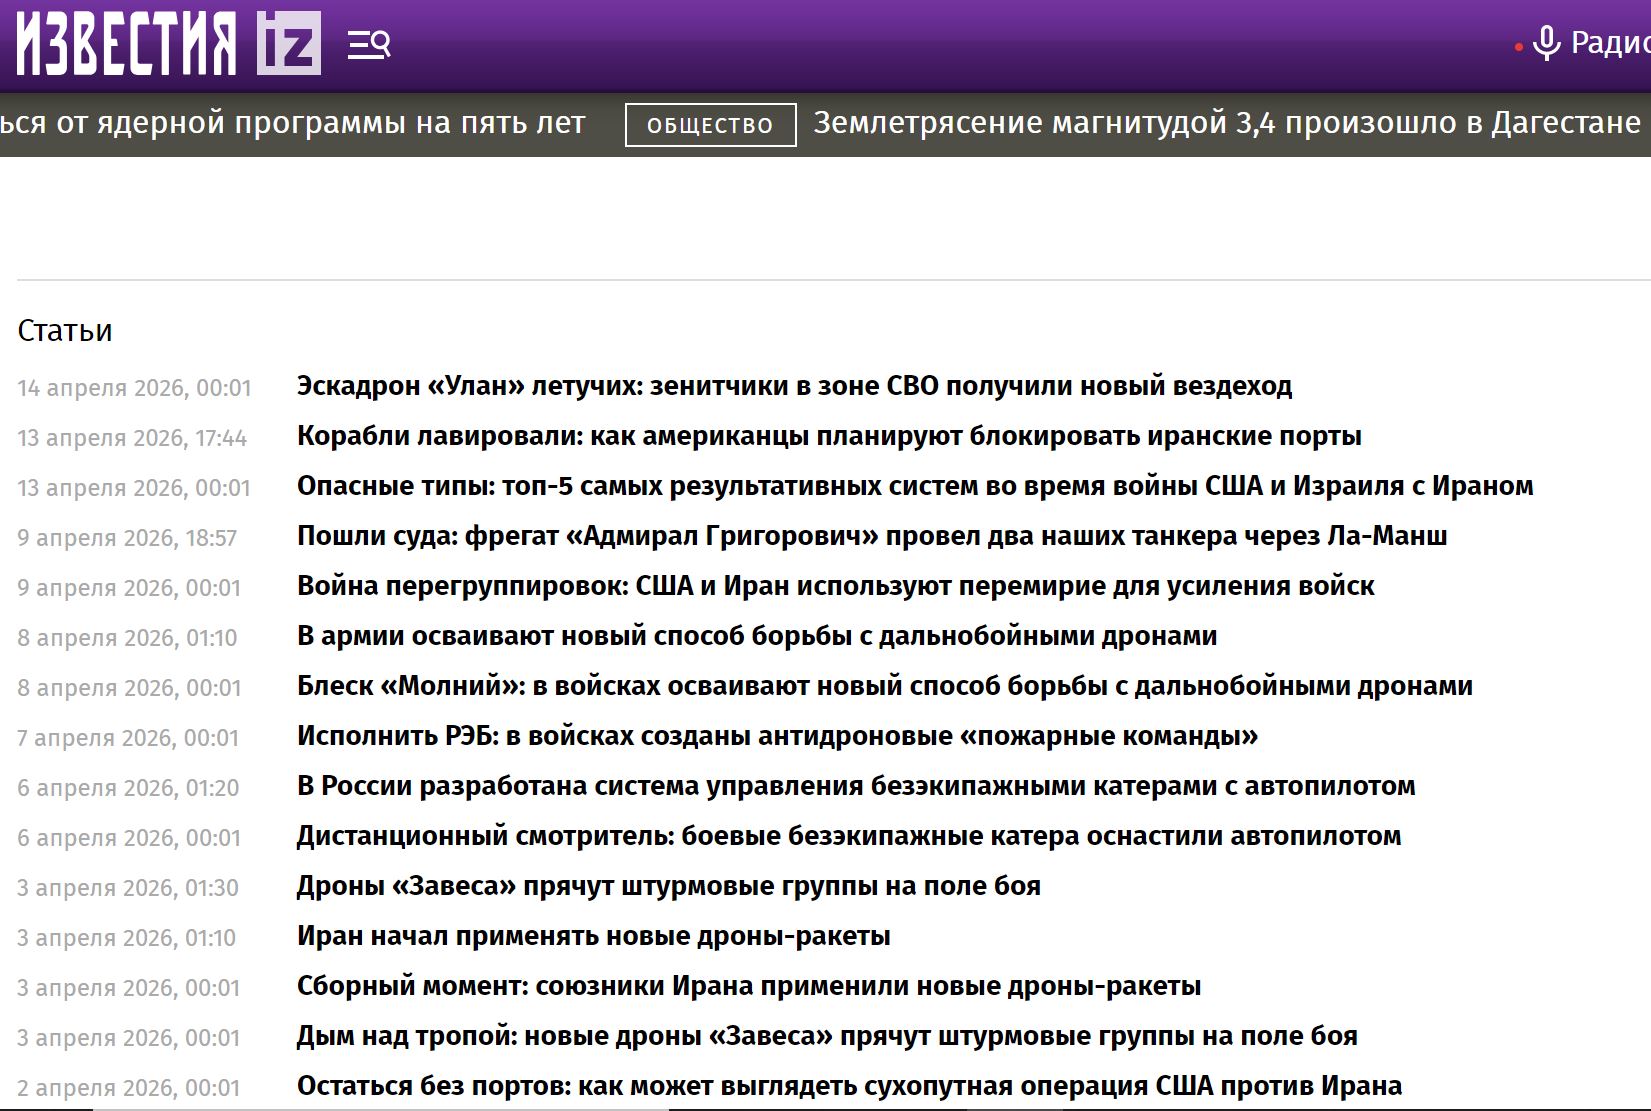
Task: Click the Известия logo wordmark
Action: [x=127, y=44]
